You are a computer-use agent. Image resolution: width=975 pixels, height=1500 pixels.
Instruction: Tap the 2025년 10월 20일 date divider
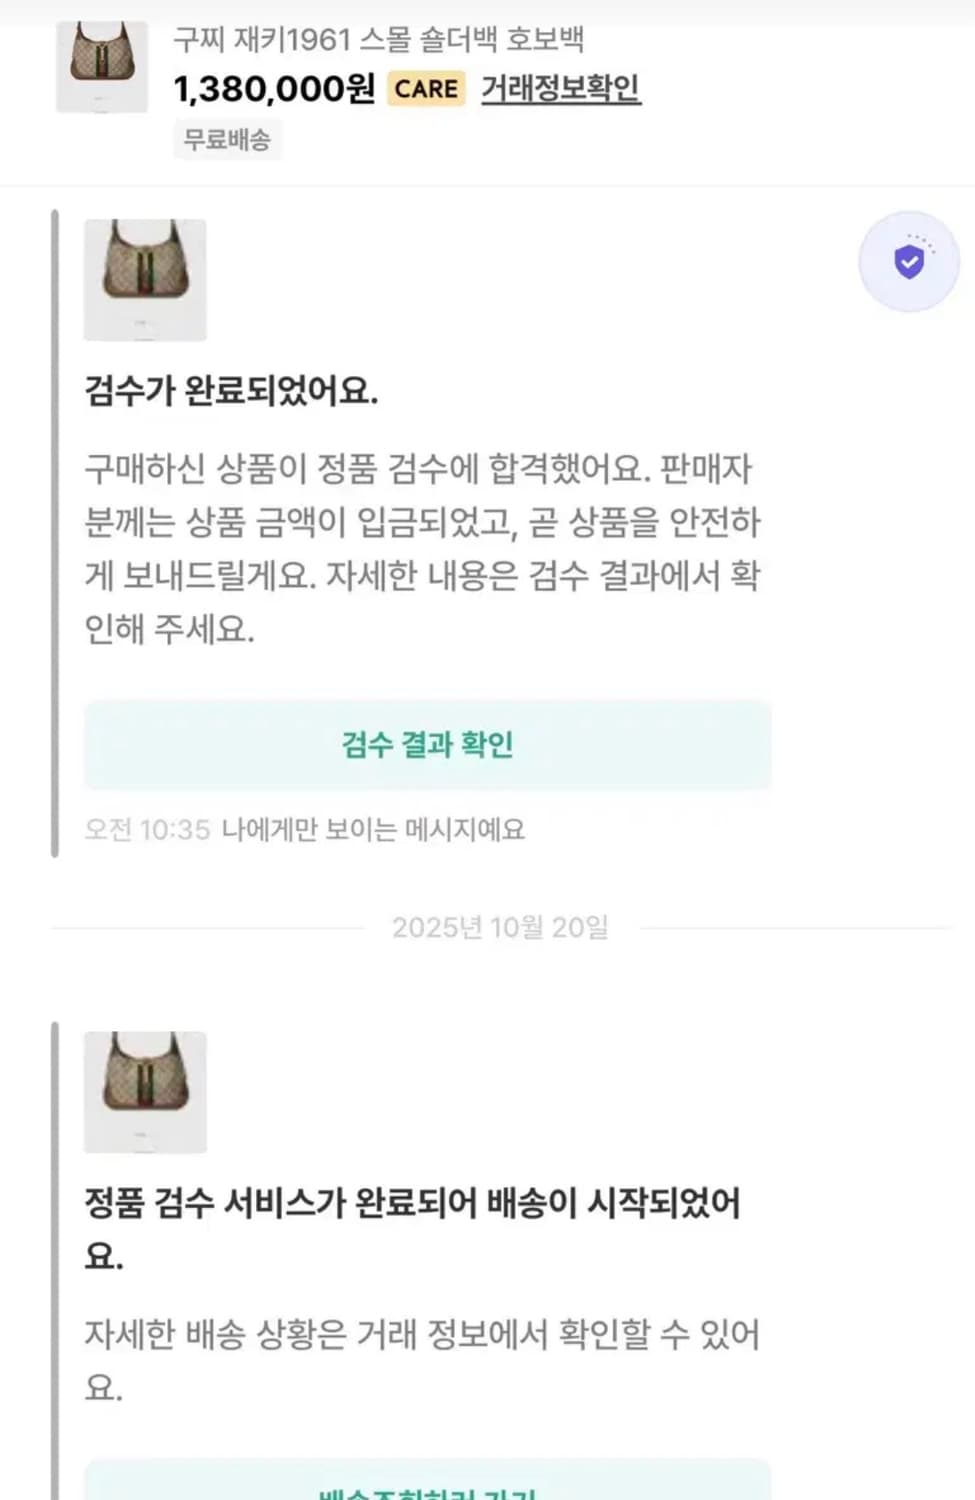500,927
